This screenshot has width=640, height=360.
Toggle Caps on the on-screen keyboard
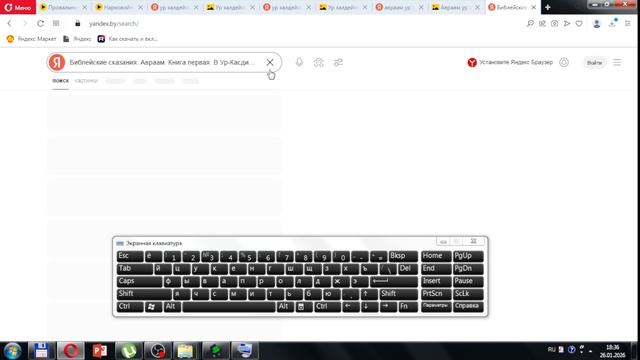point(139,281)
